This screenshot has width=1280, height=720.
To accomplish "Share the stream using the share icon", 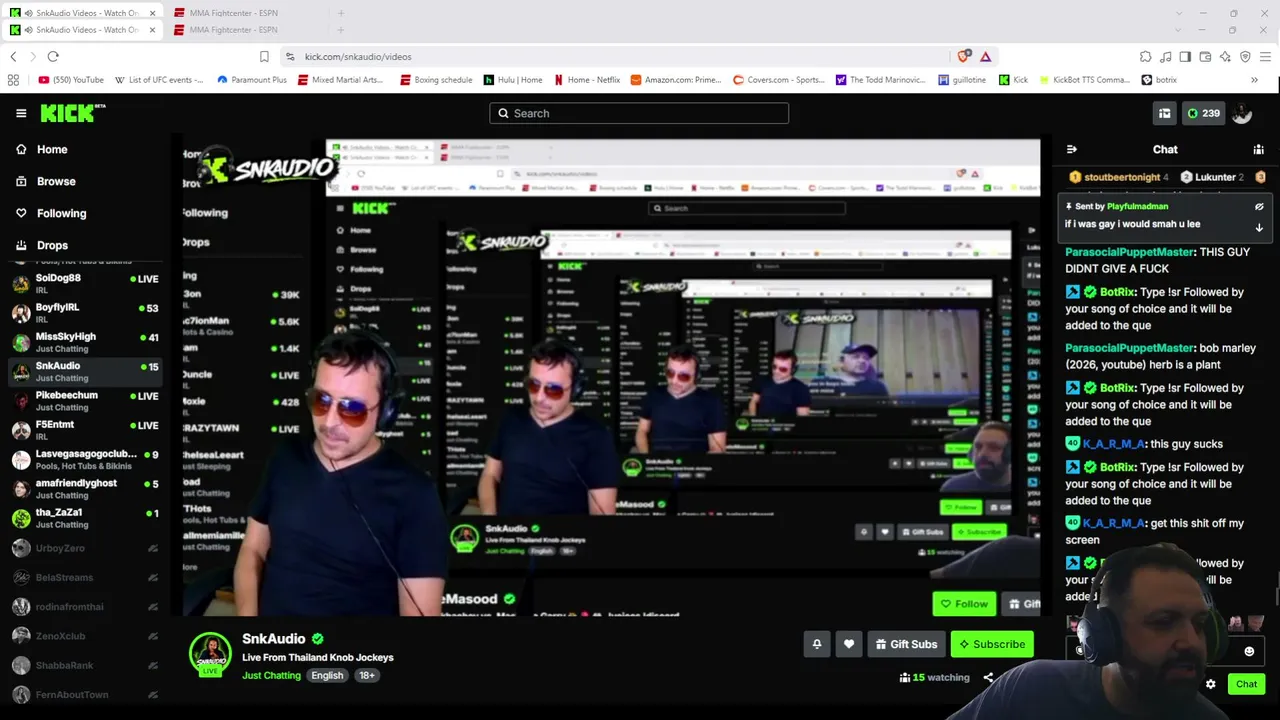I will [988, 677].
